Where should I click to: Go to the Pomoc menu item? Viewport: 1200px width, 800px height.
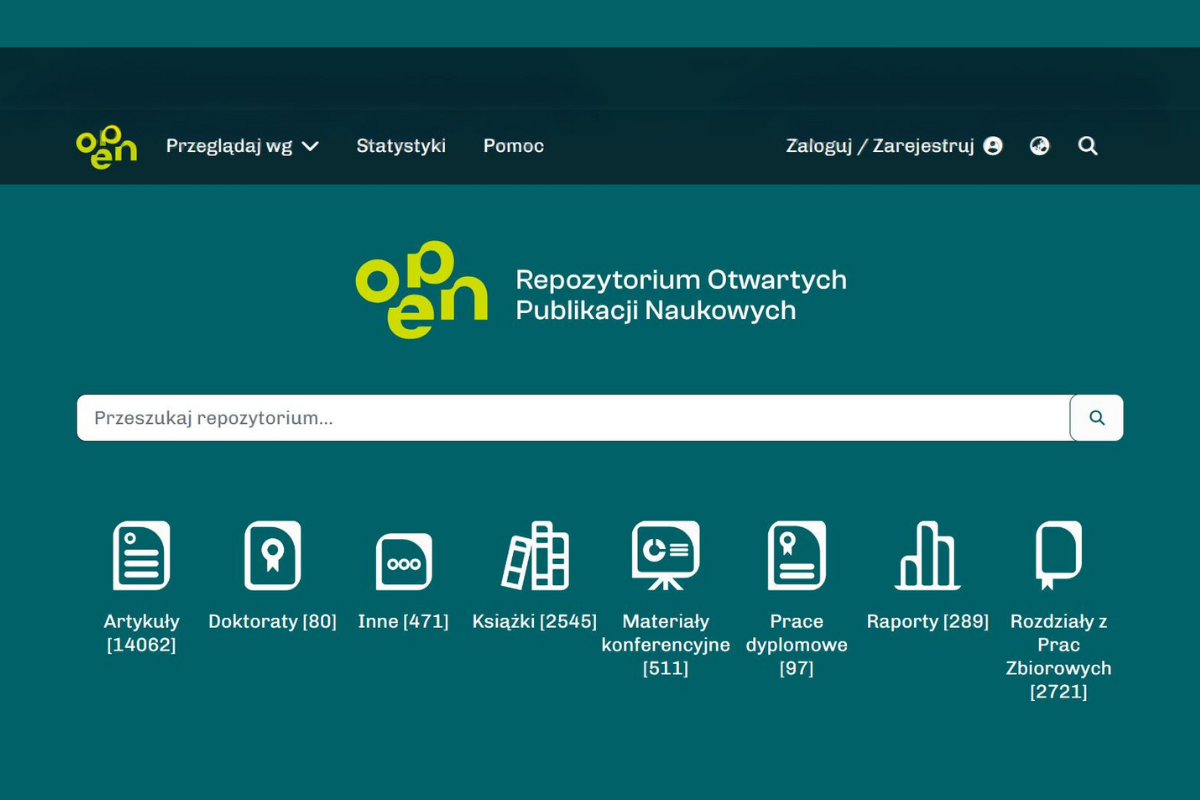click(513, 146)
